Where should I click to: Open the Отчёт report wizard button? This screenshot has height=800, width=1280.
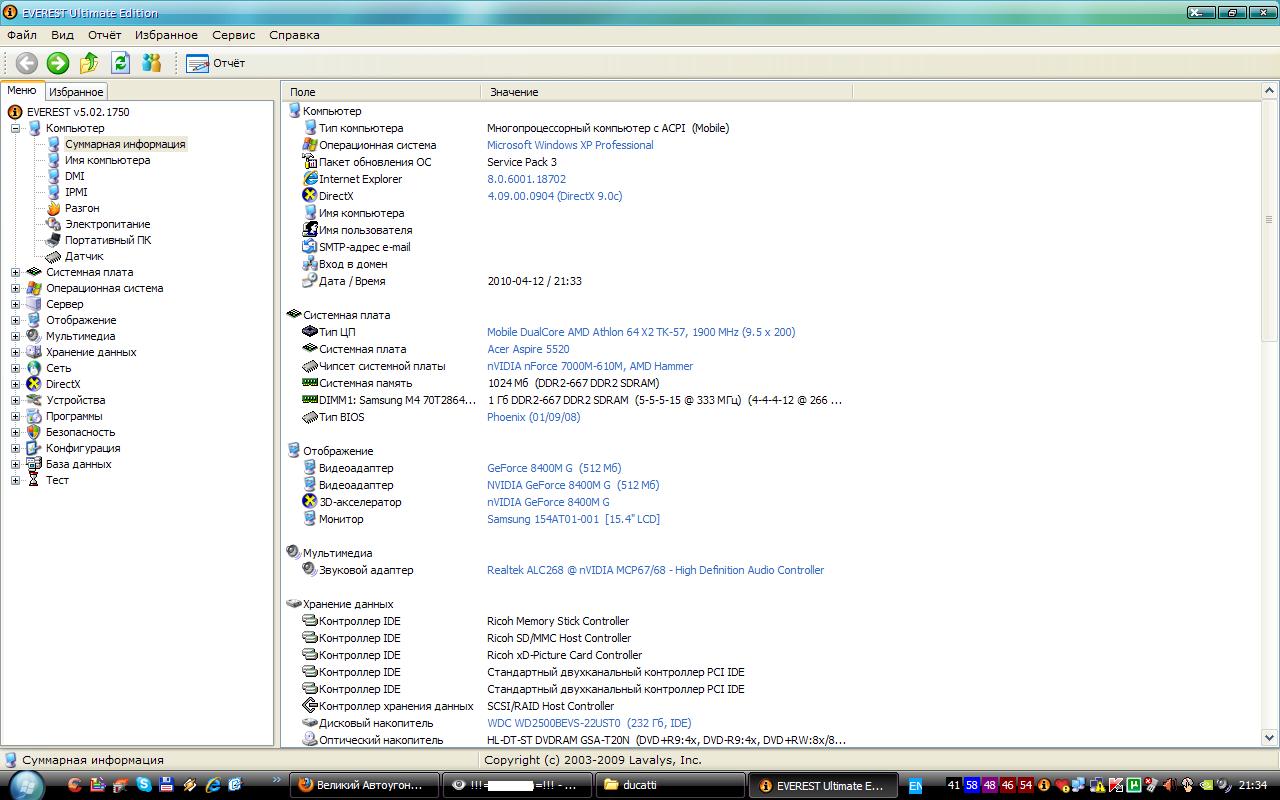coord(215,63)
